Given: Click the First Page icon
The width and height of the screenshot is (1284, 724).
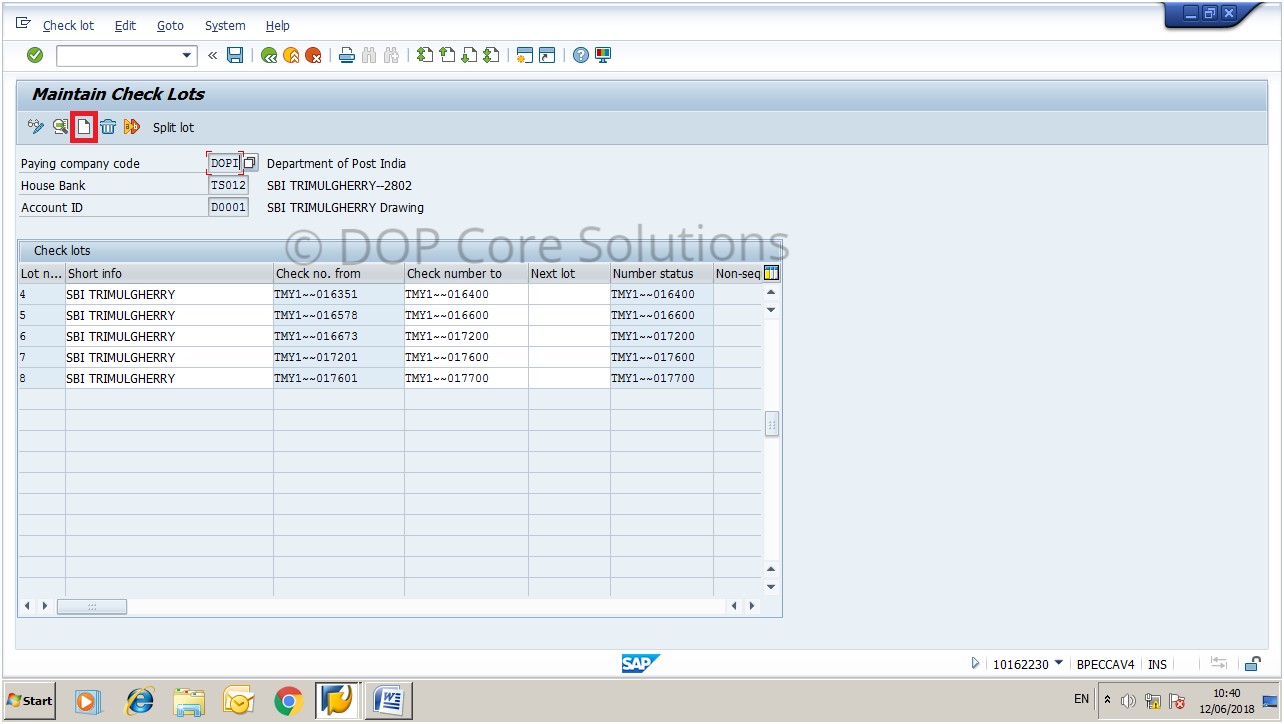Looking at the screenshot, I should click(x=425, y=55).
